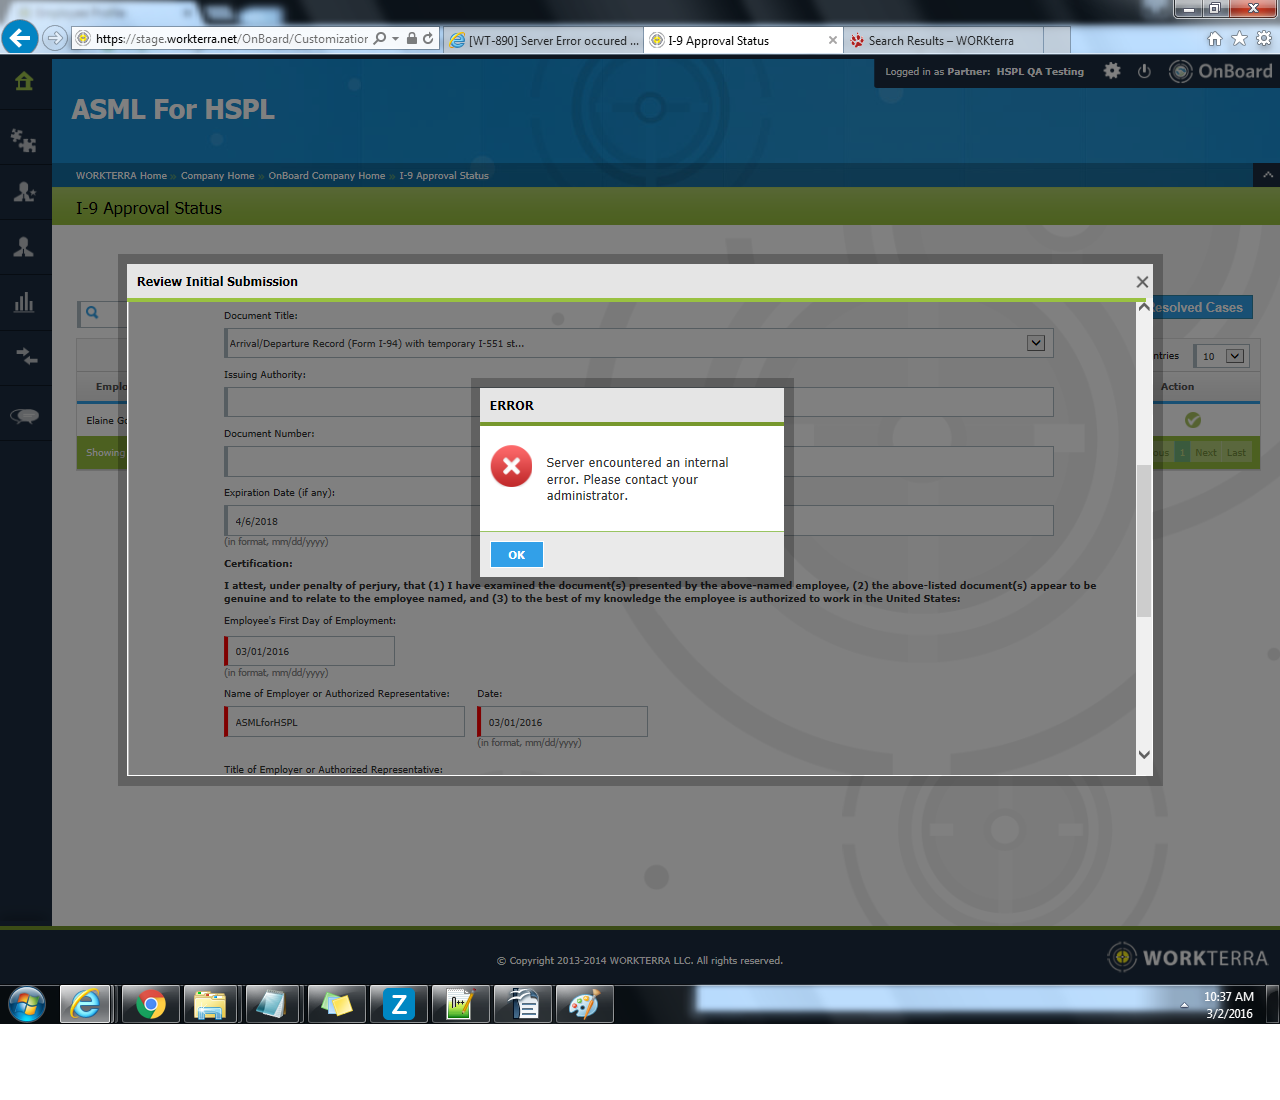
Task: Click the green checkmark action icon
Action: [x=1192, y=420]
